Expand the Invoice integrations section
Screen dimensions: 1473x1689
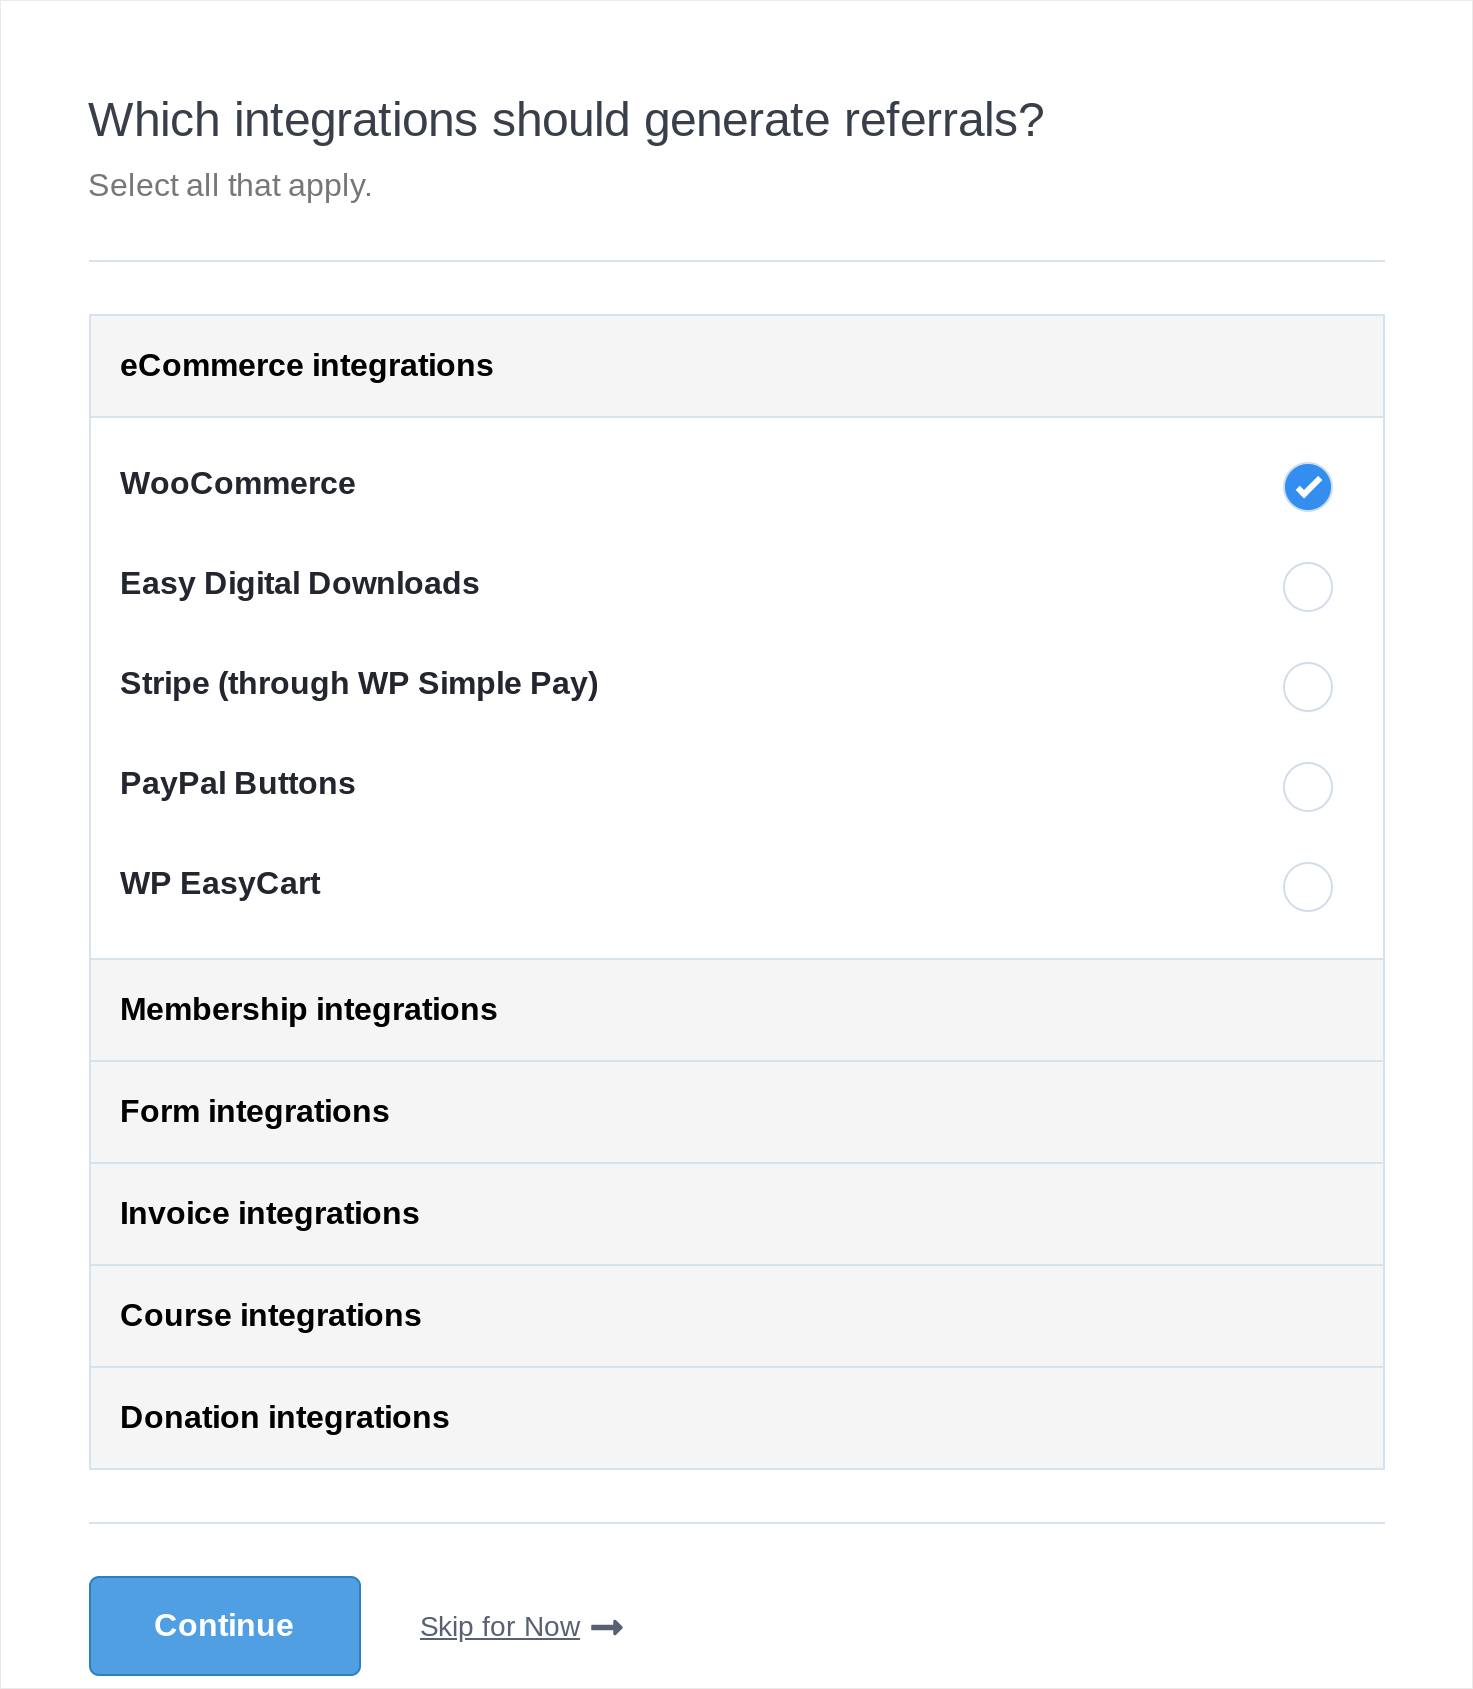coord(269,1214)
